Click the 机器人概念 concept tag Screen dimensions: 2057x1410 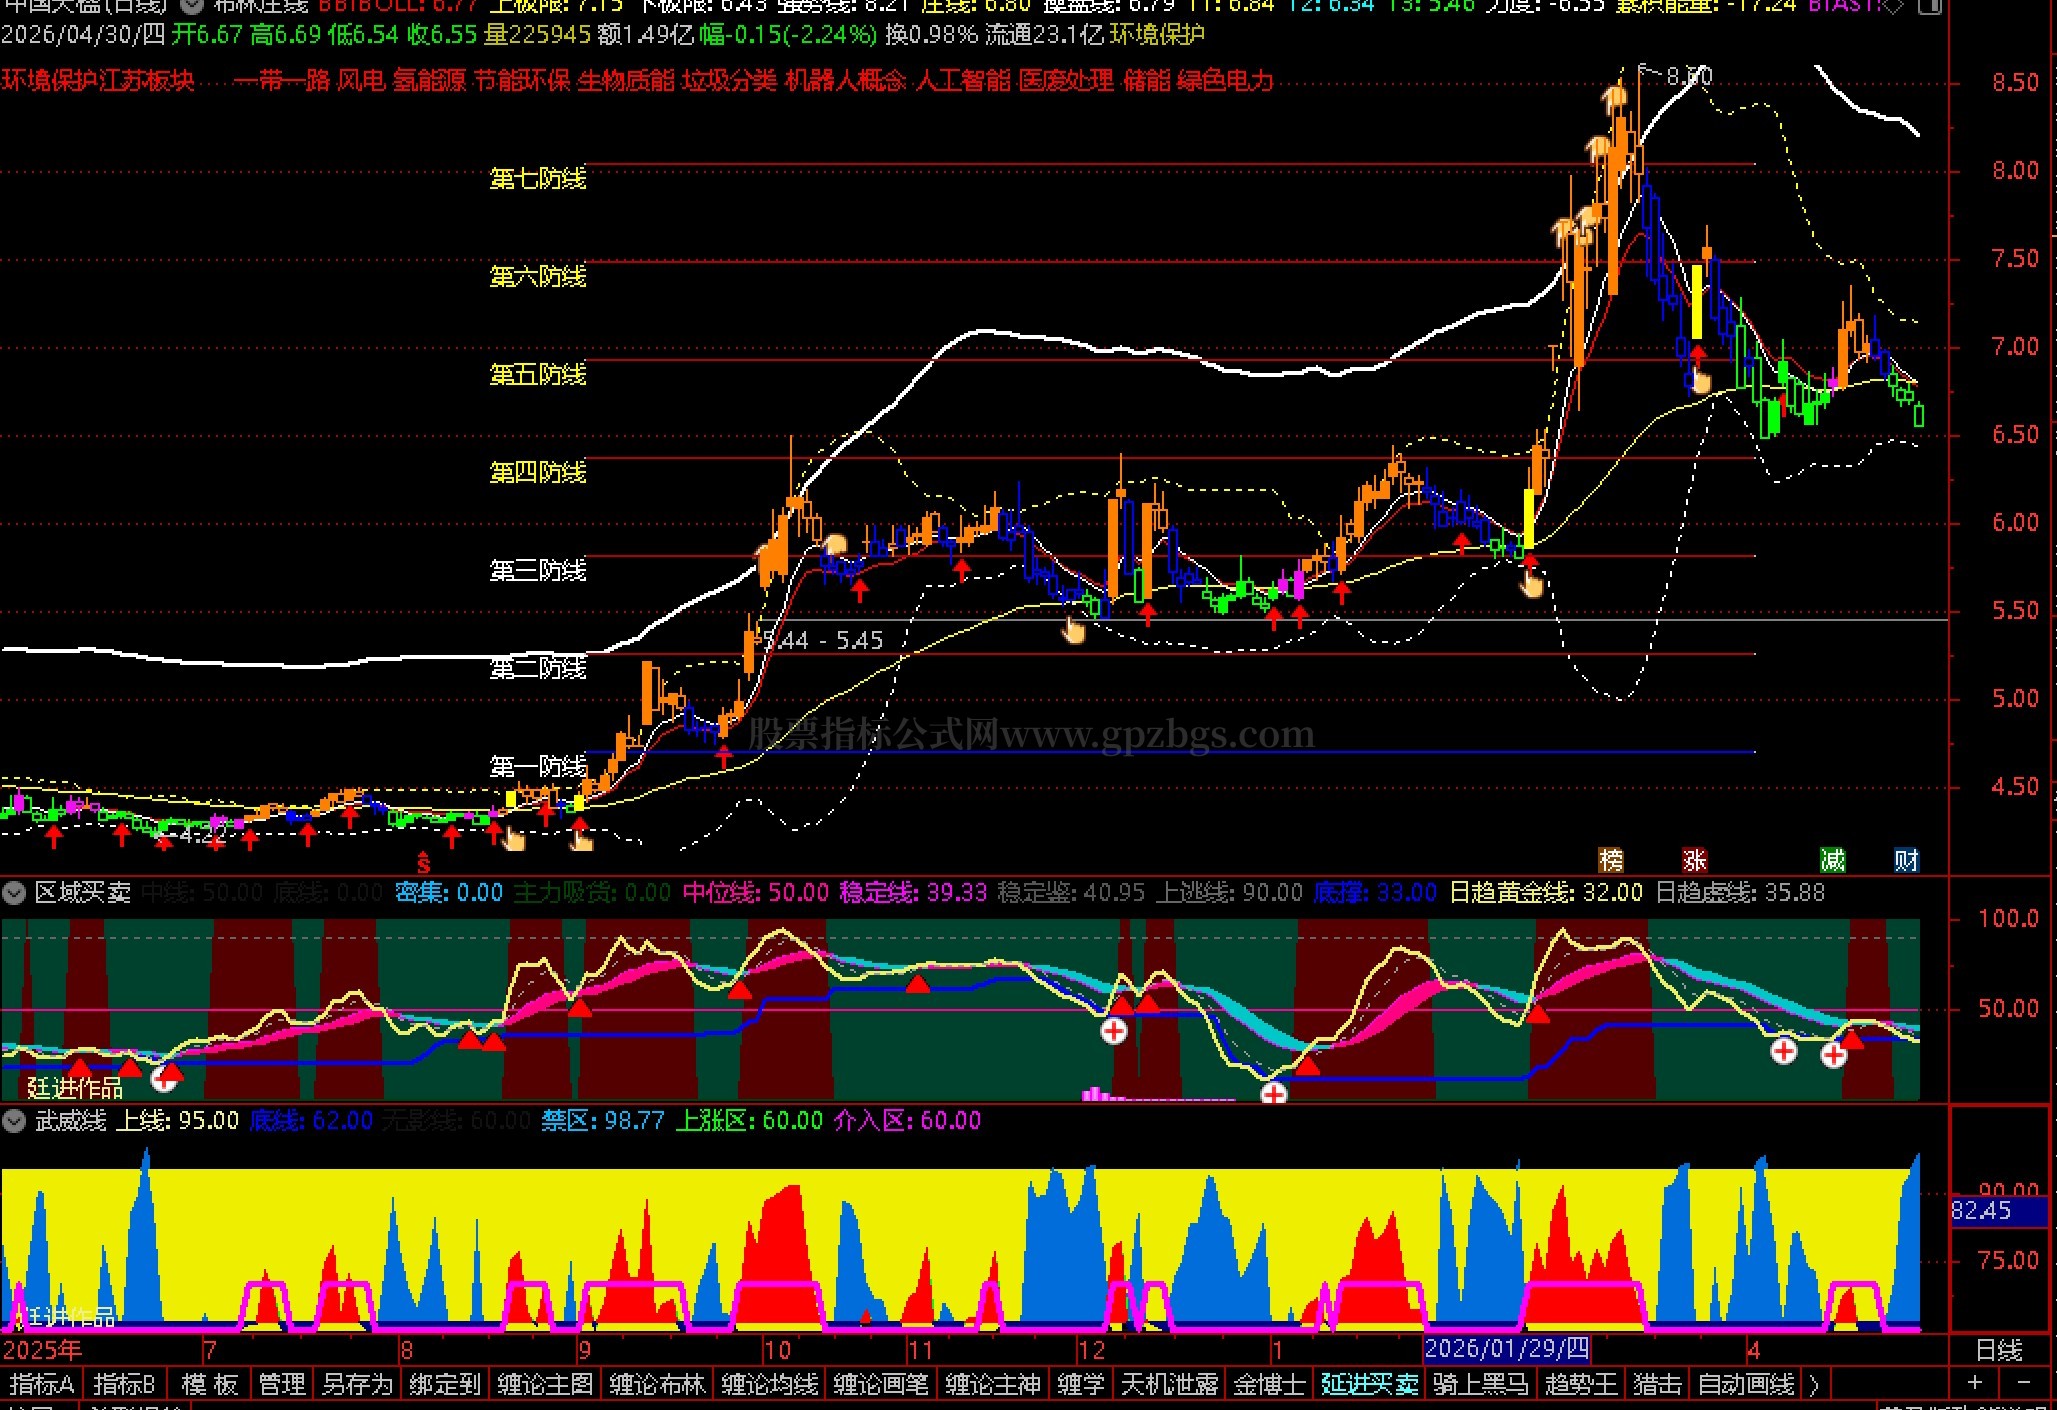846,80
